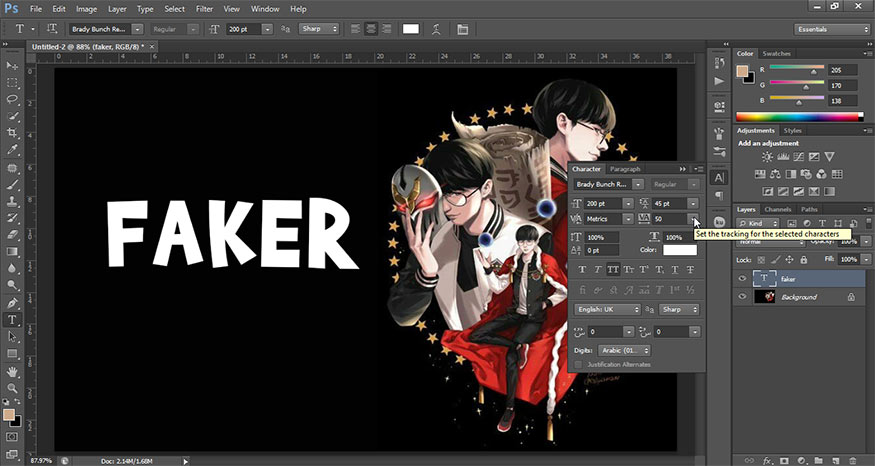Add a Levels adjustment

[x=783, y=157]
